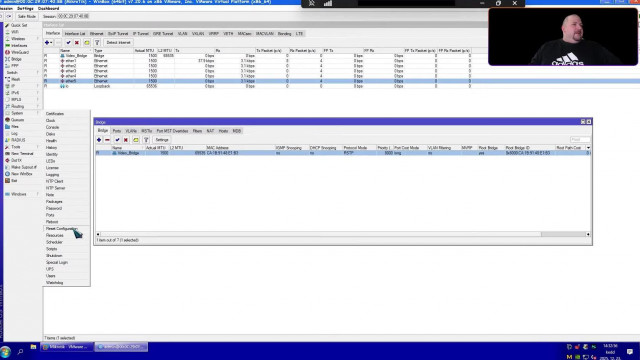Expand the IPv6 submenu in sidebar
The width and height of the screenshot is (640, 360).
coord(38,93)
